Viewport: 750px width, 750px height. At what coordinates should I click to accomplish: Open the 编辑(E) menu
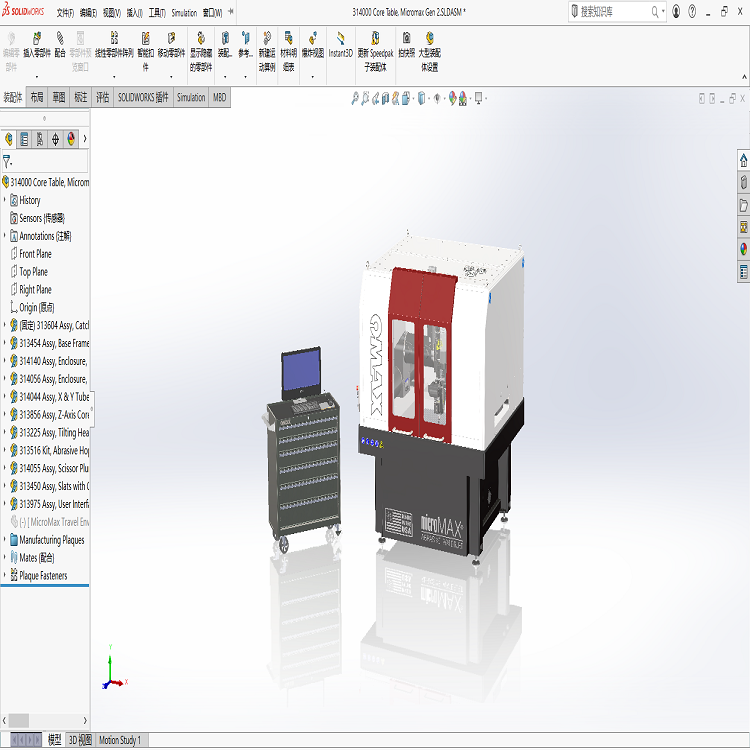[x=88, y=13]
